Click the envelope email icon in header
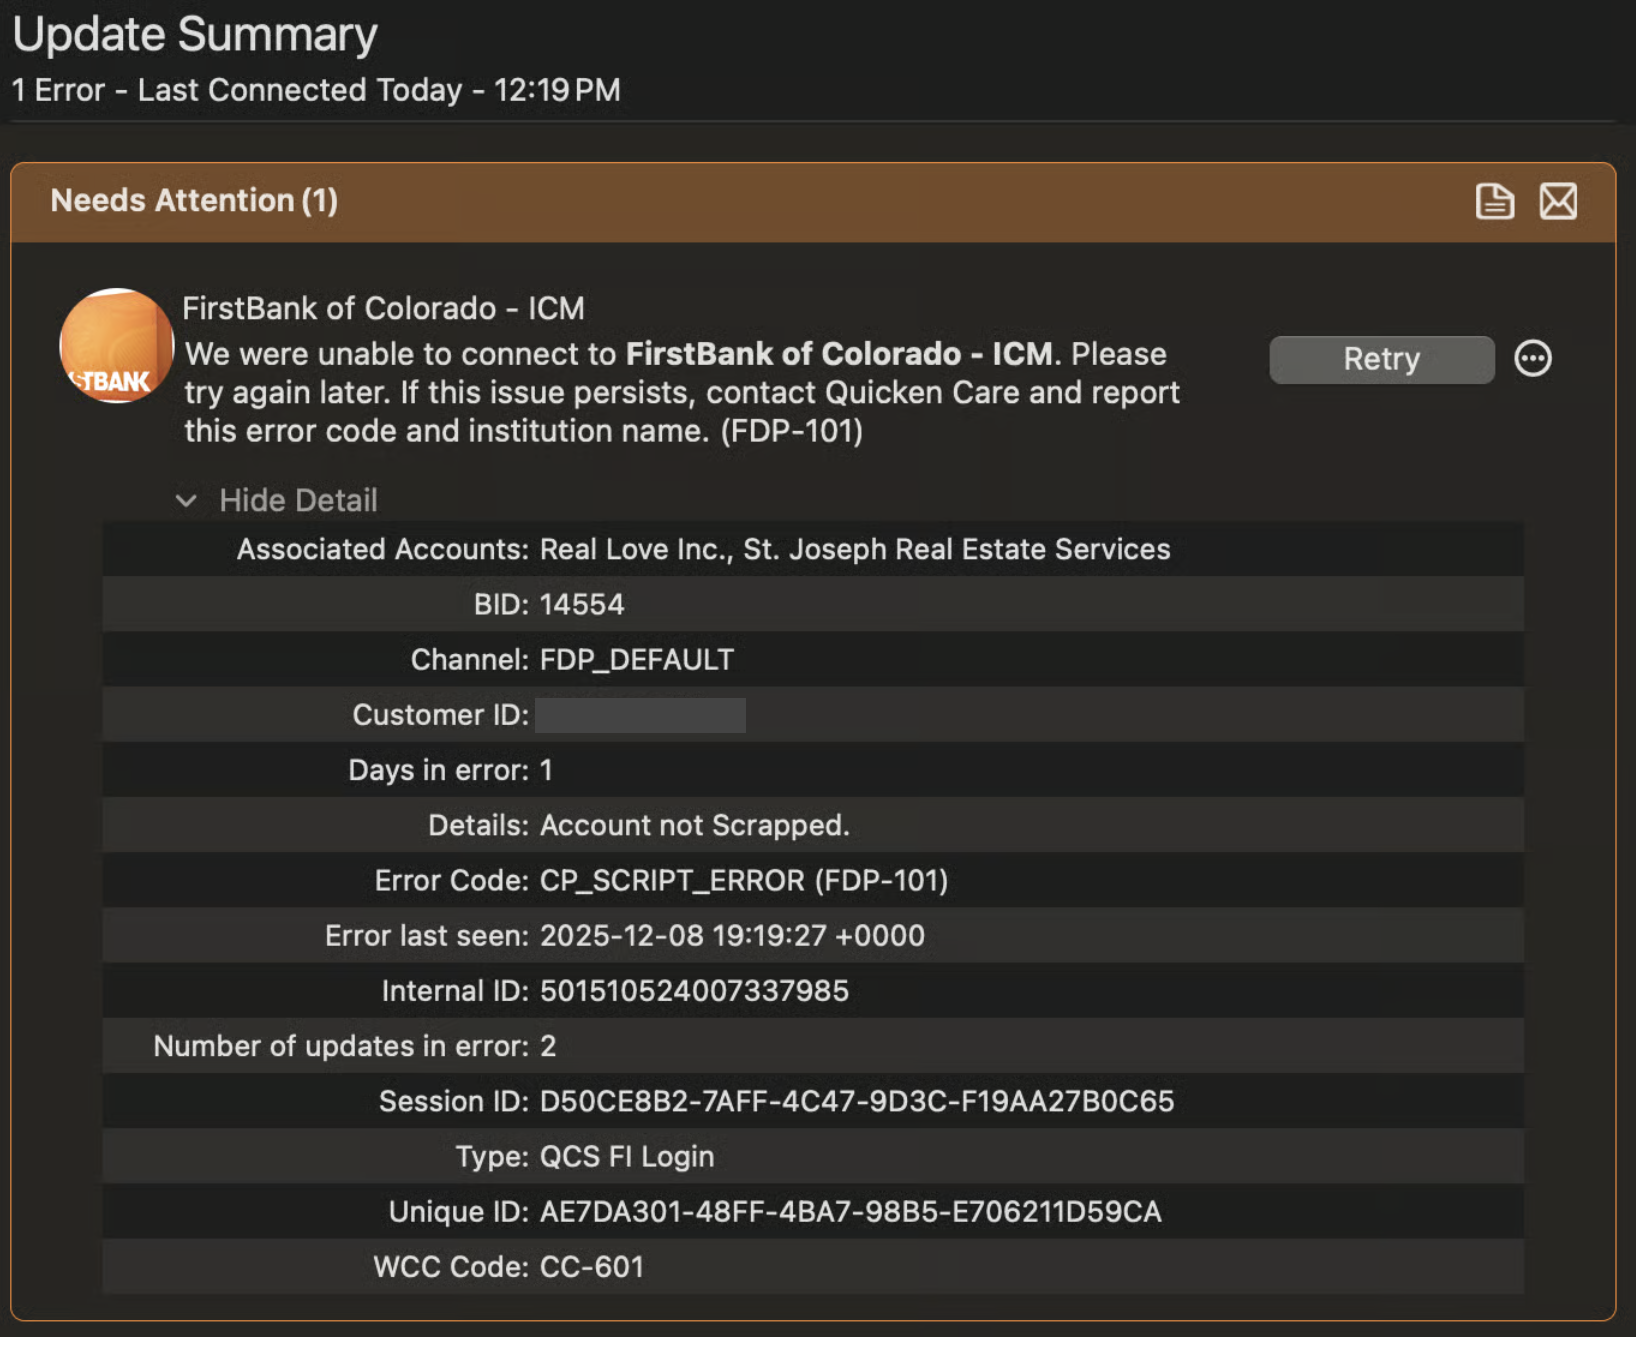This screenshot has height=1346, width=1636. click(x=1558, y=201)
